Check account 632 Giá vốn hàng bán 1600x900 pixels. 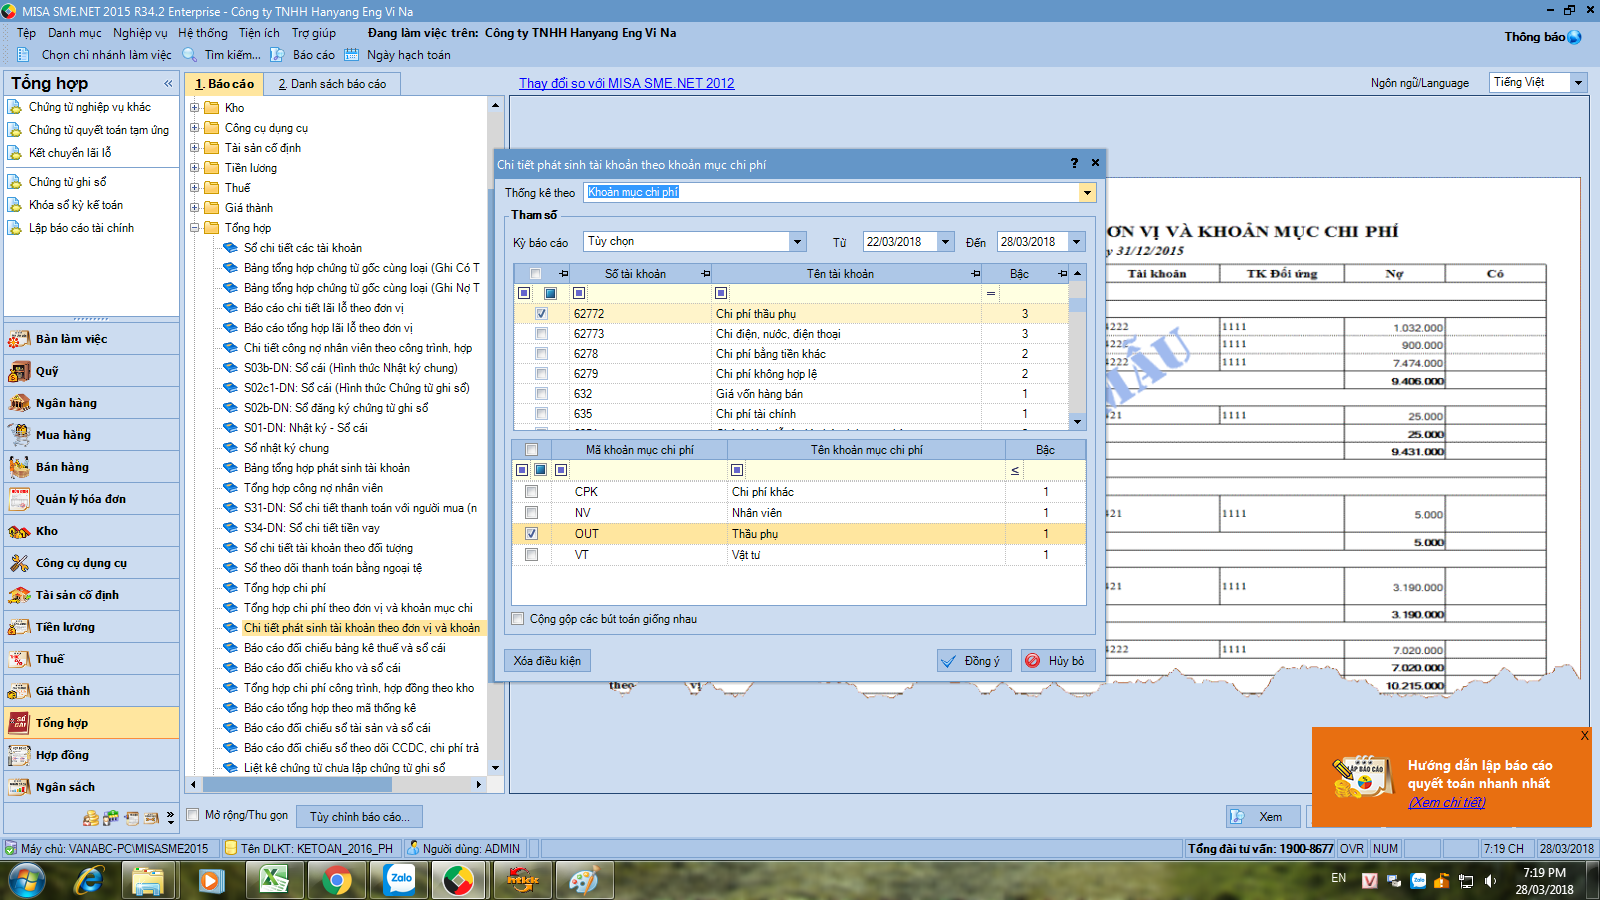click(x=541, y=394)
